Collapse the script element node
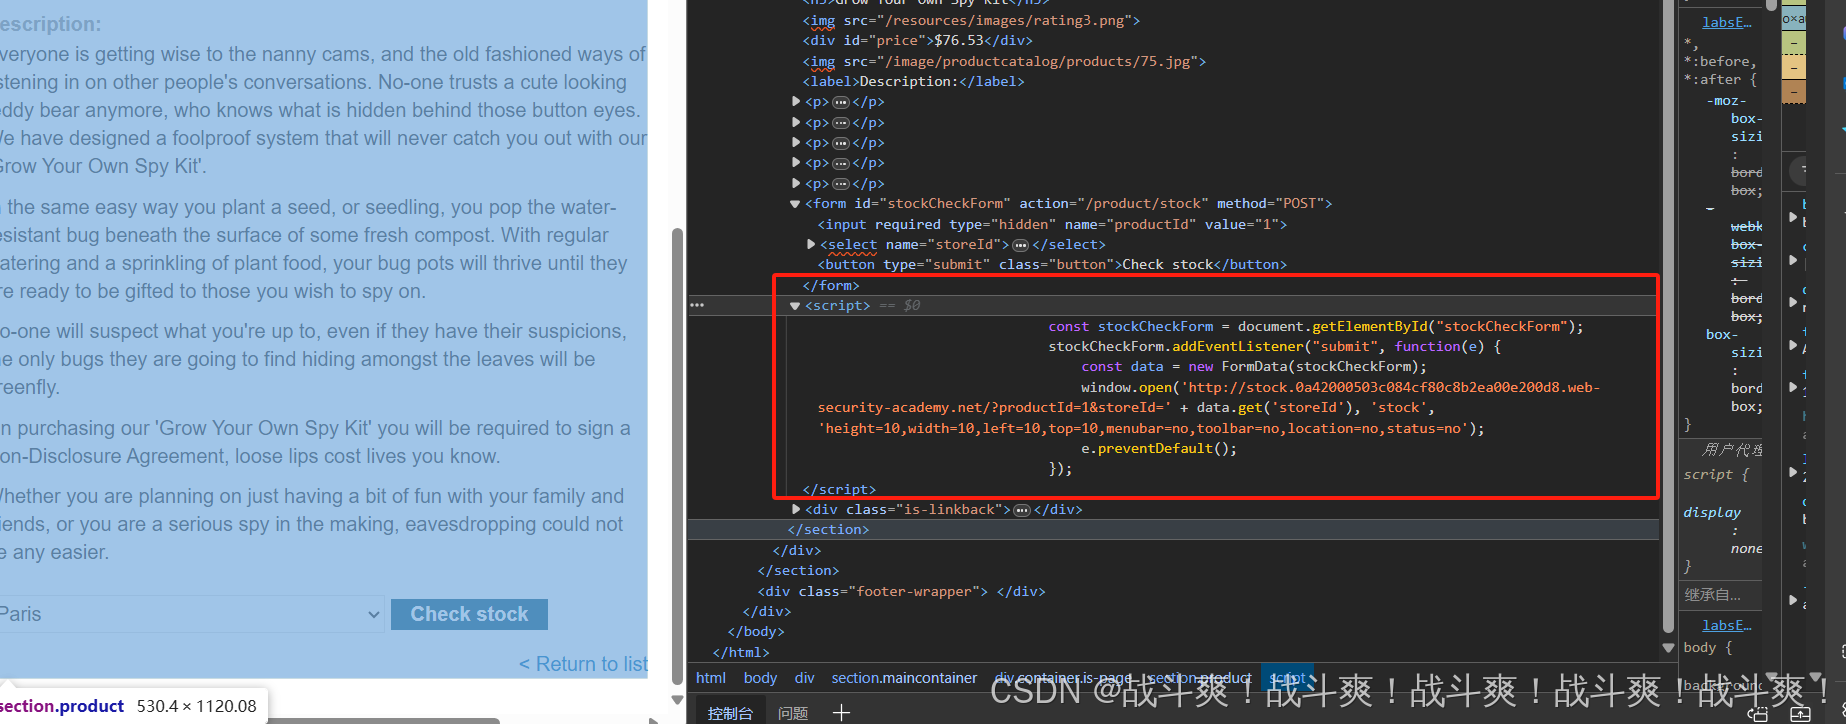Image resolution: width=1846 pixels, height=724 pixels. (796, 306)
